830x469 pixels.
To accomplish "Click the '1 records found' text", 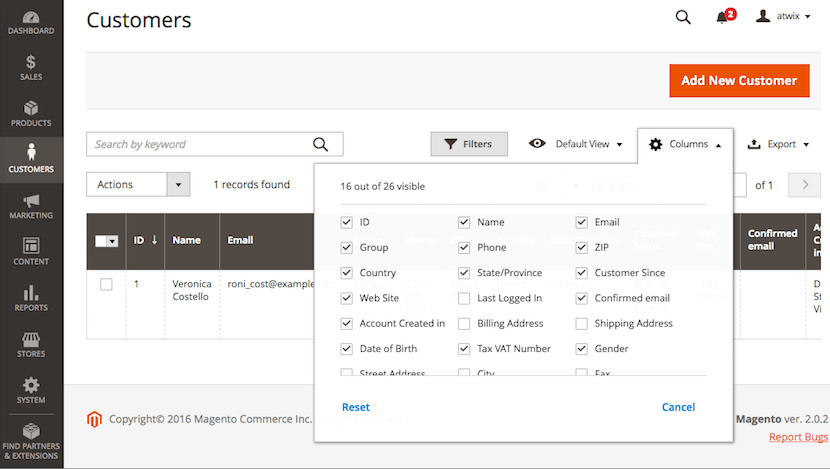I will (251, 185).
